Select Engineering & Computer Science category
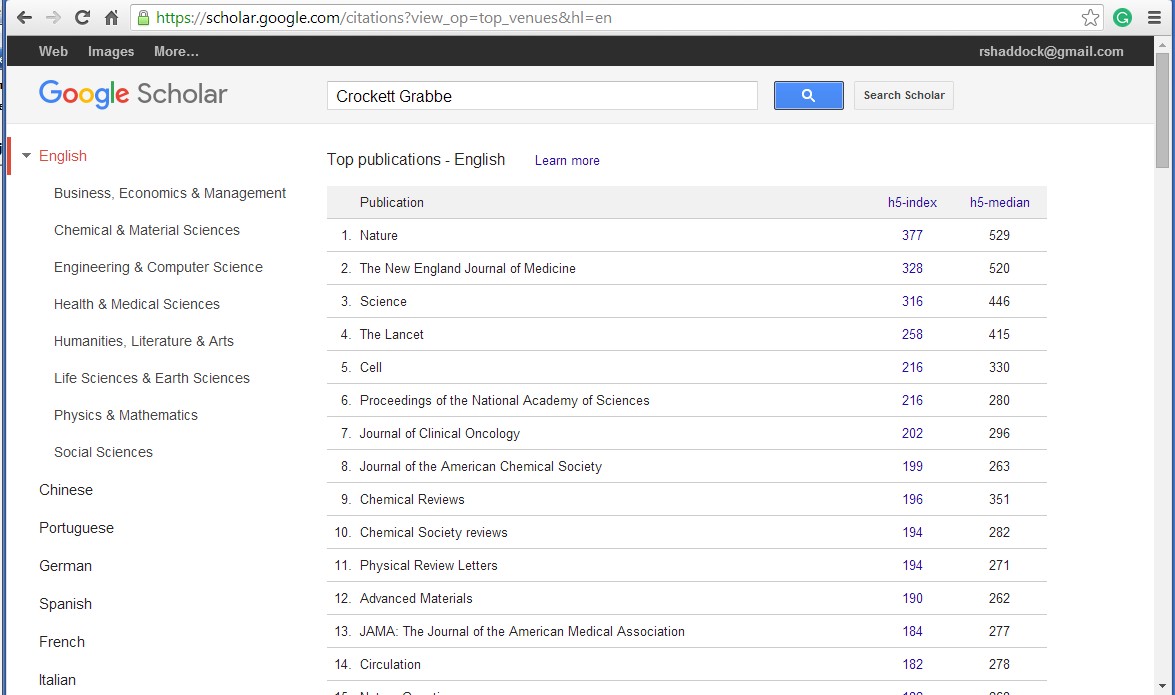The height and width of the screenshot is (695, 1175). click(x=158, y=267)
